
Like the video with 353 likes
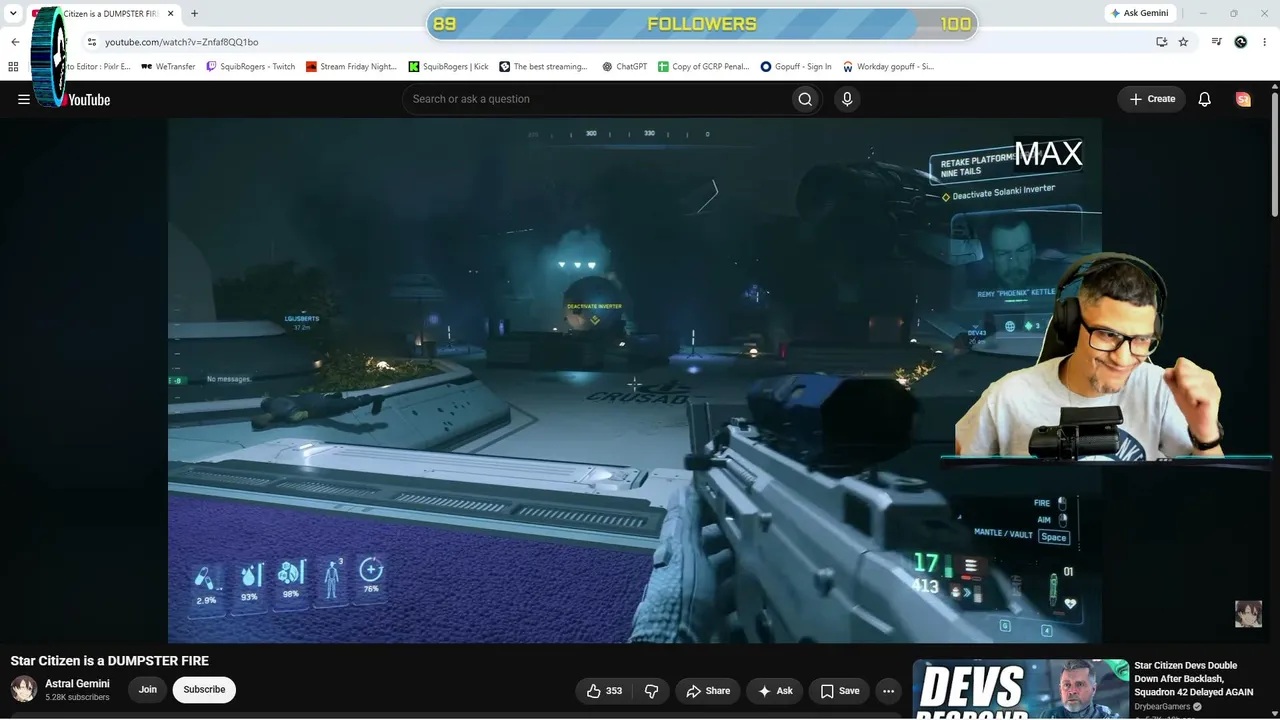[604, 691]
